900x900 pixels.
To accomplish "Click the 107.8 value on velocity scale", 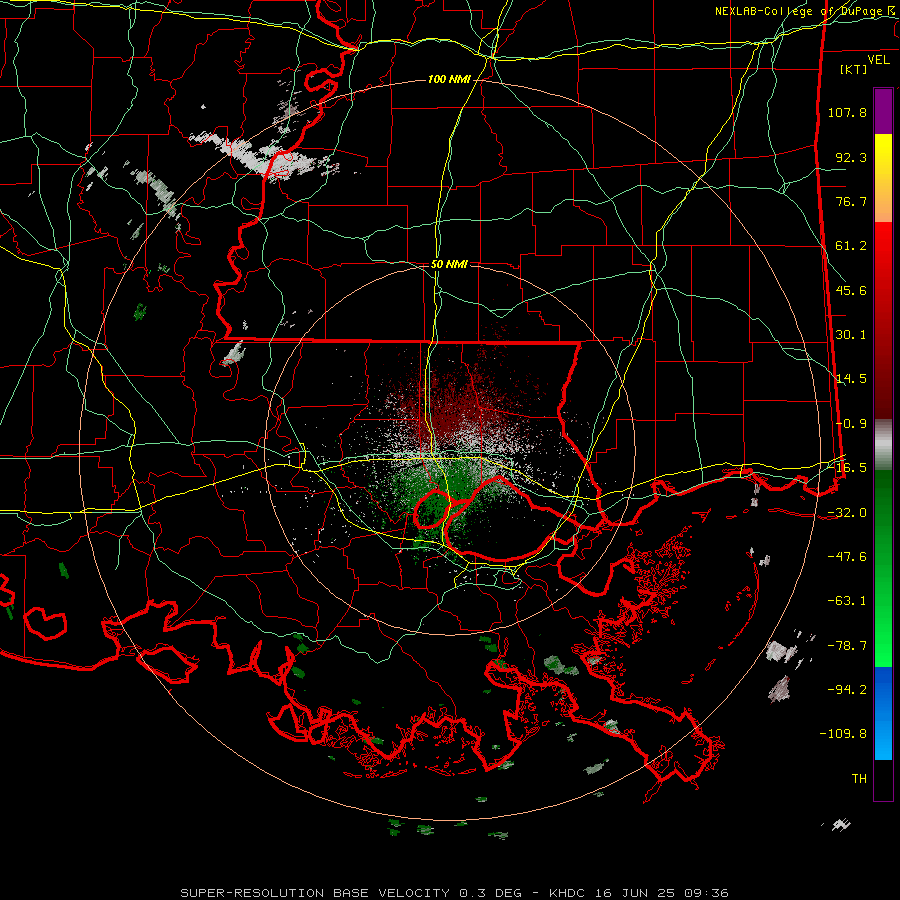I will coord(847,112).
